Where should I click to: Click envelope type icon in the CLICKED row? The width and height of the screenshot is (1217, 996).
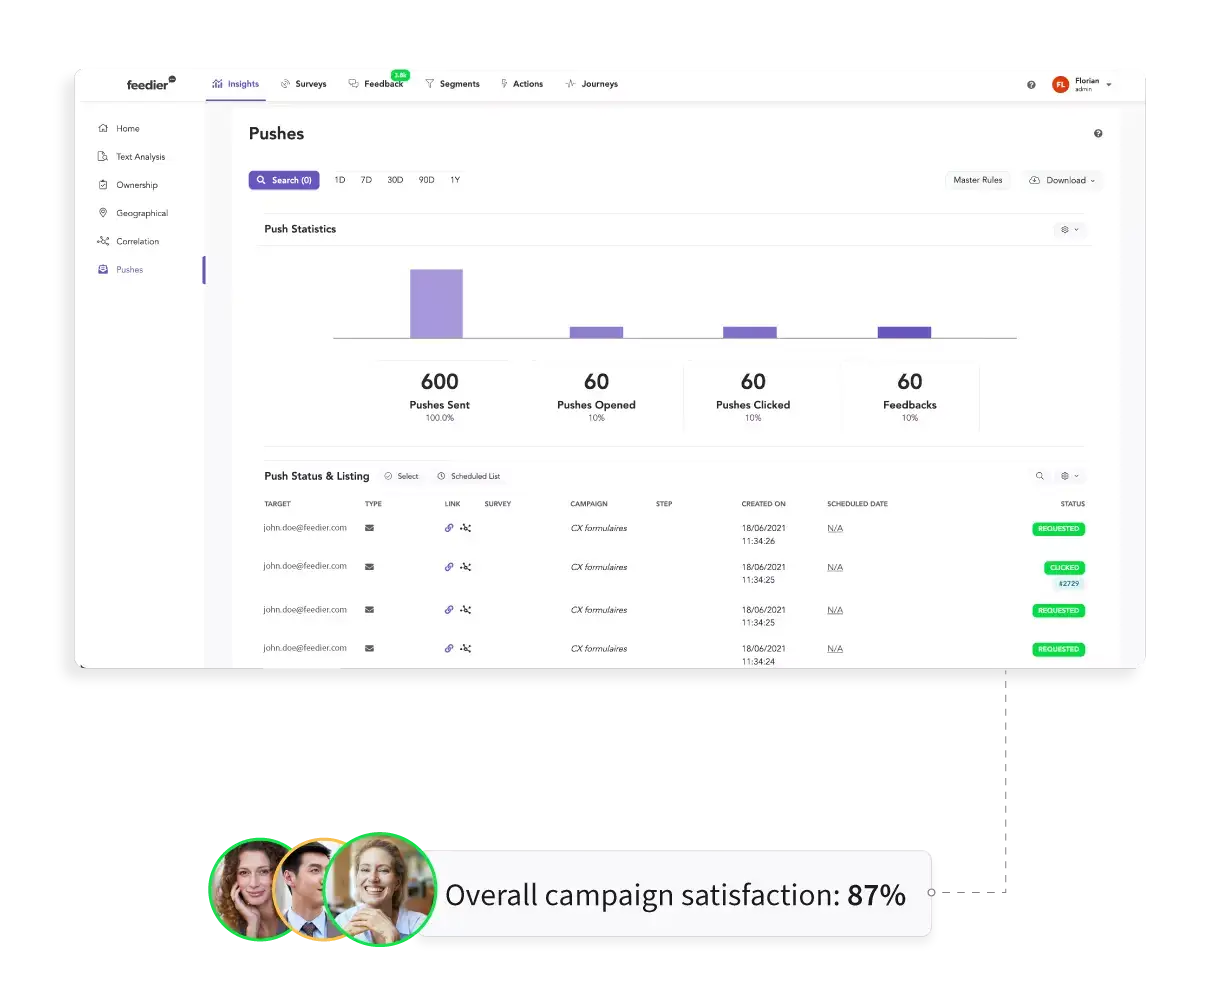pos(369,567)
